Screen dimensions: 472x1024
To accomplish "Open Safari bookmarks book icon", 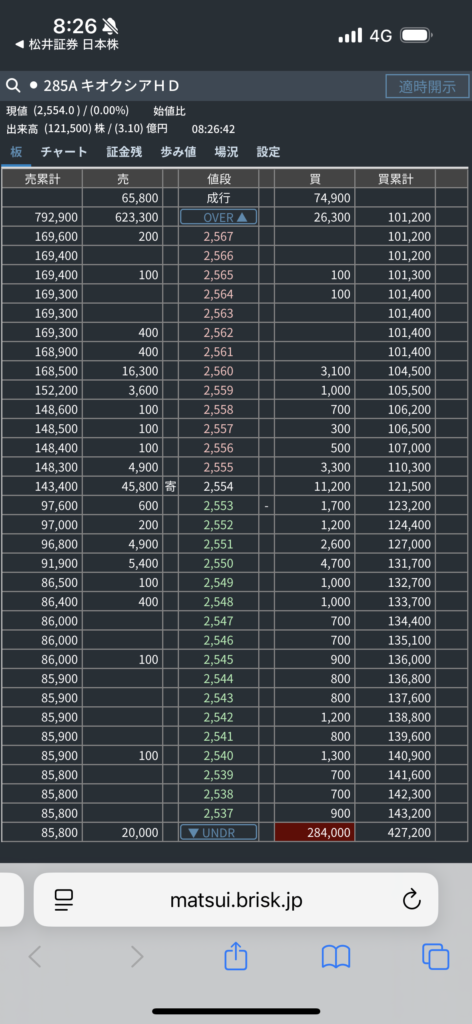I will pyautogui.click(x=336, y=957).
